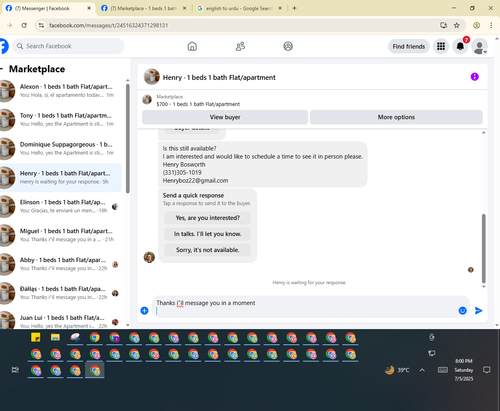
Task: Open the Abby conversation
Action: coord(61,264)
